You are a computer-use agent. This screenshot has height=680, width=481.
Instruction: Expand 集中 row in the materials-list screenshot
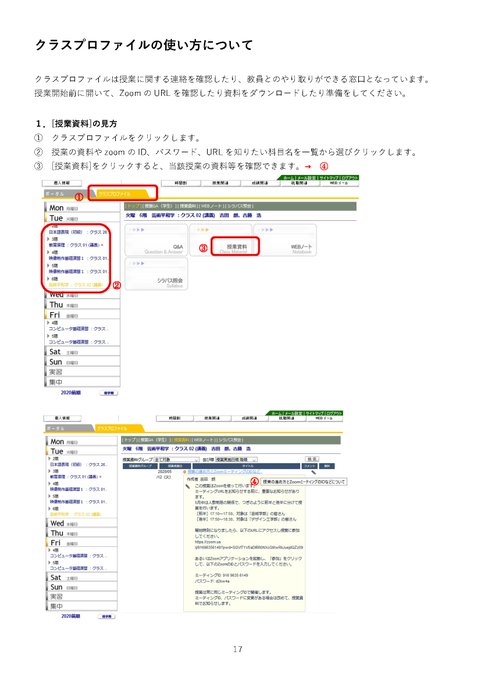[82, 606]
